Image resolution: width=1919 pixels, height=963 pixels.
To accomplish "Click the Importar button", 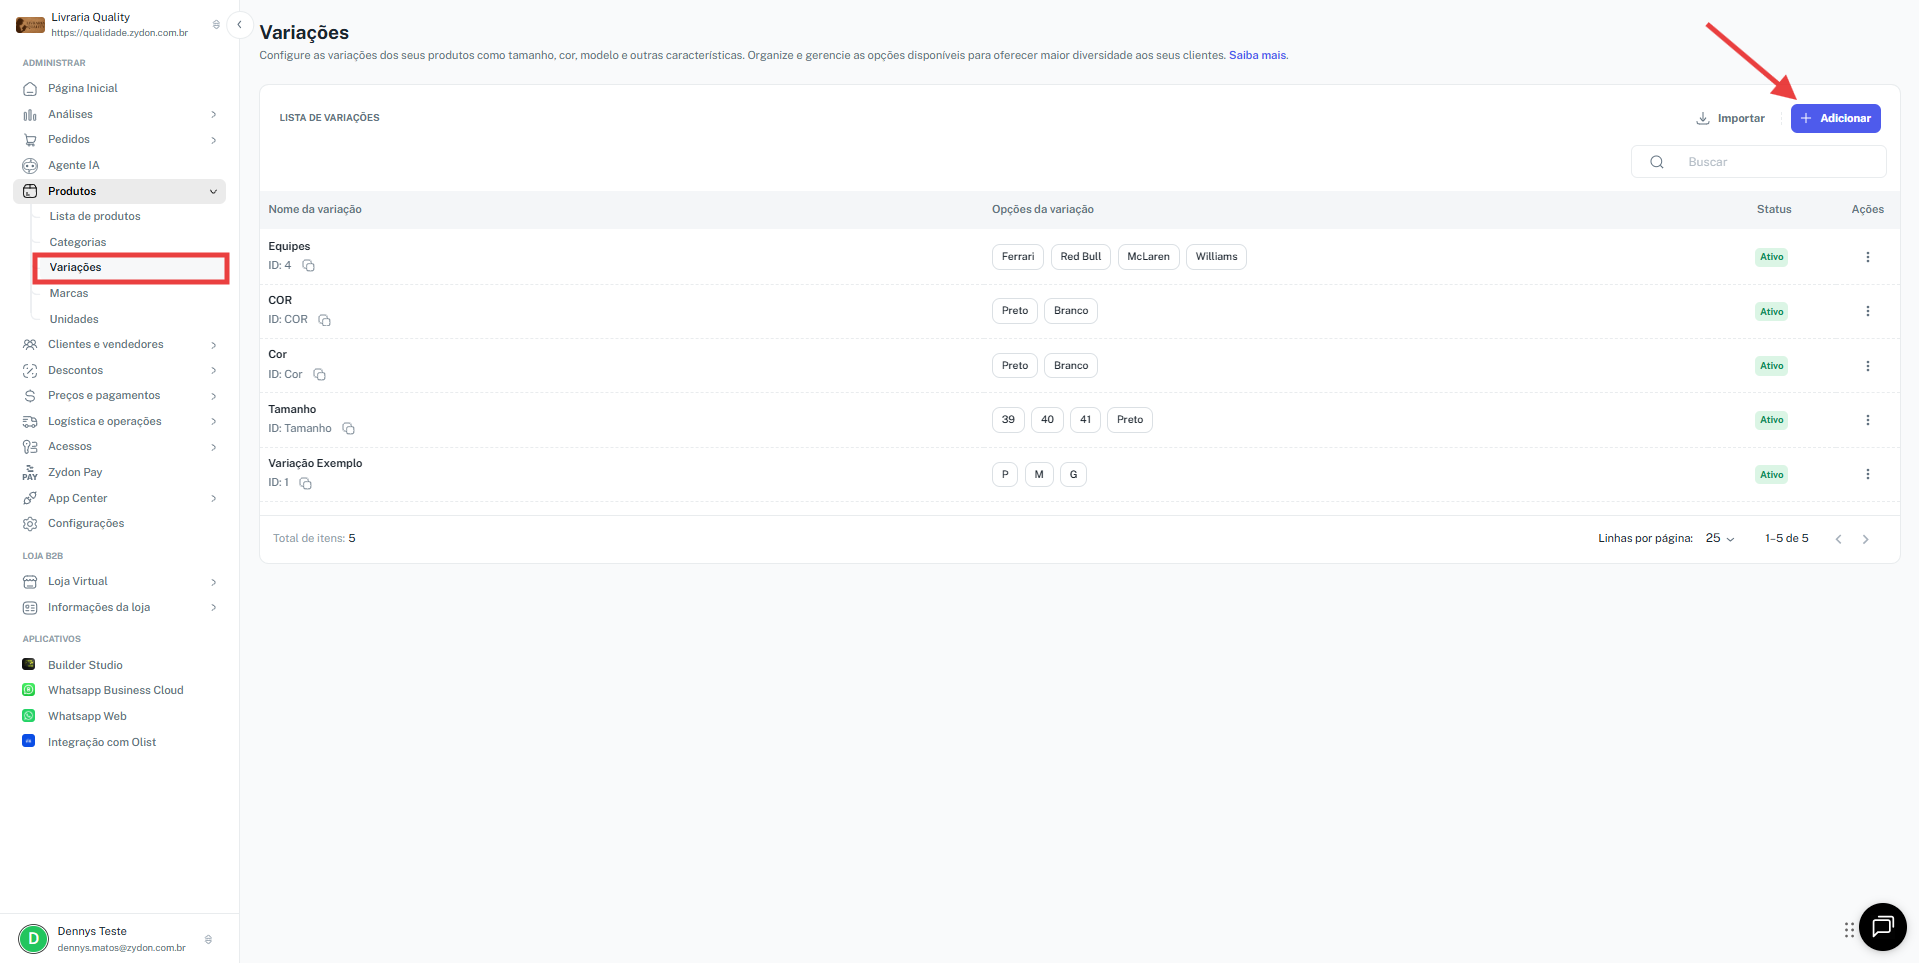I will (x=1730, y=118).
